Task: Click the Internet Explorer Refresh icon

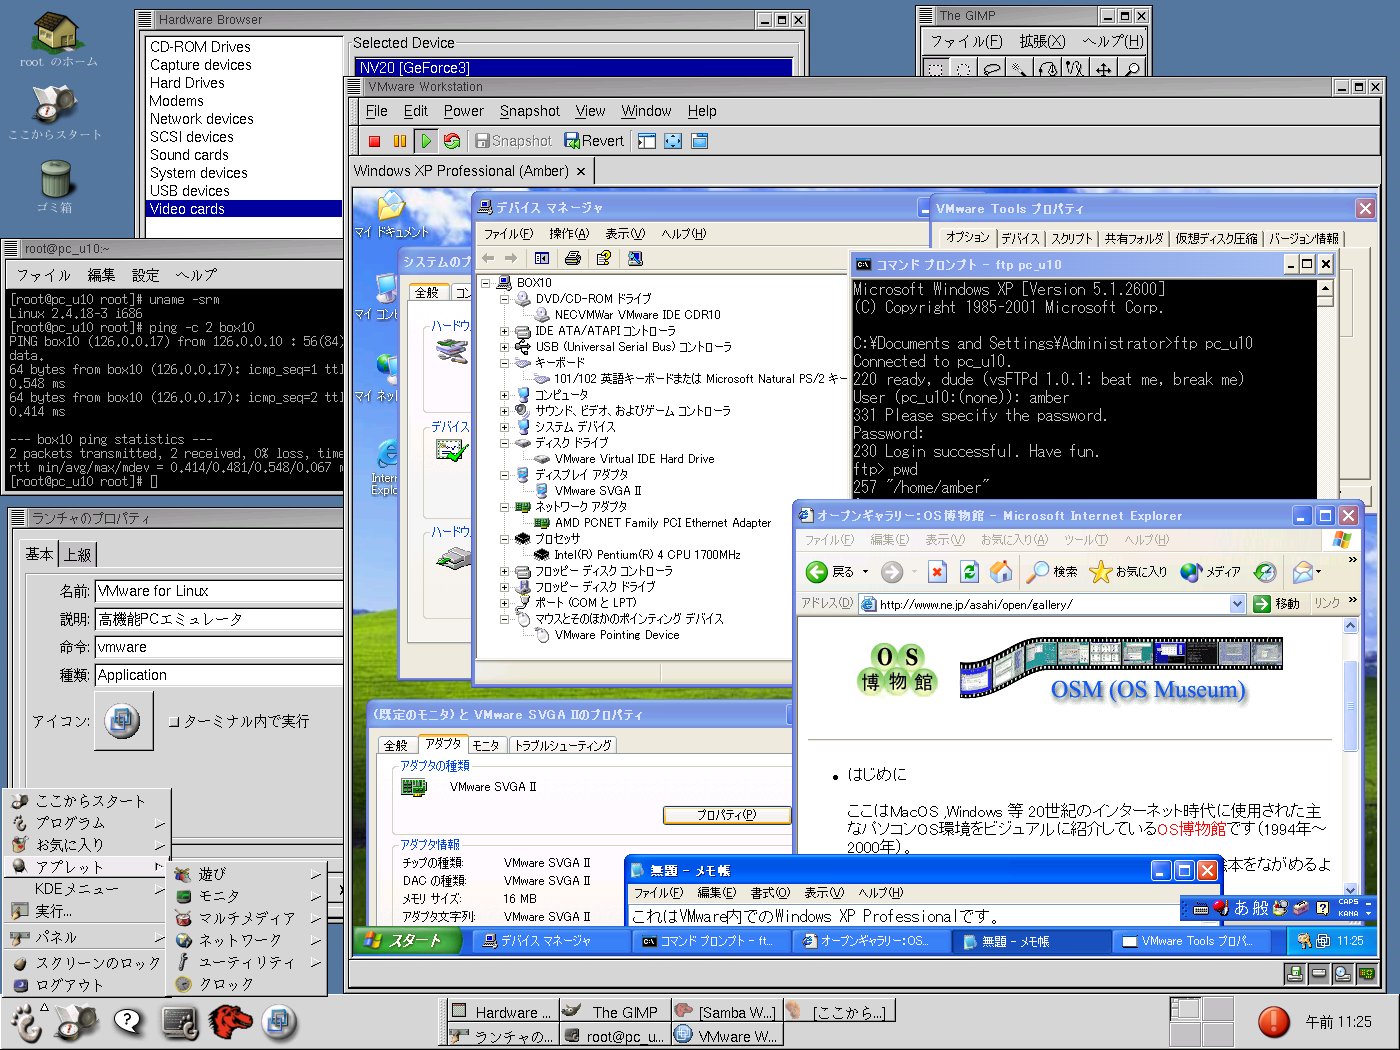Action: tap(969, 572)
